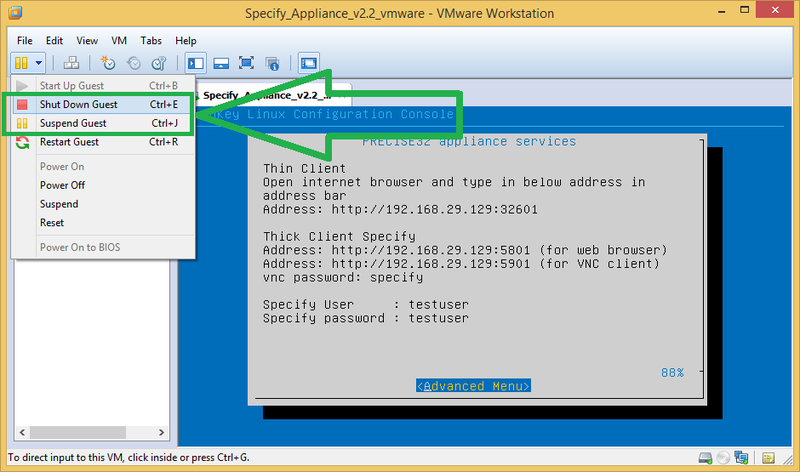Click the Revert to snapshot toolbar icon
This screenshot has height=472, width=800.
[x=134, y=63]
